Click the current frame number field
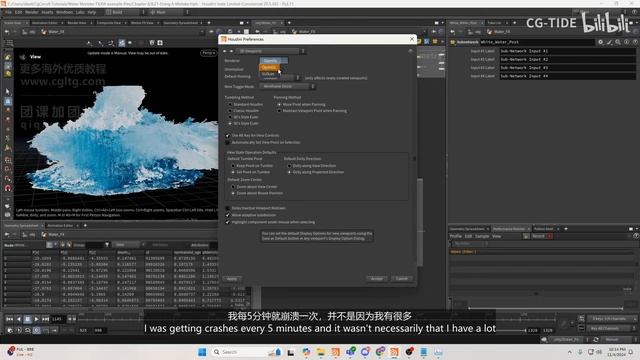Screen dimensions: 640x360 click(x=57, y=319)
